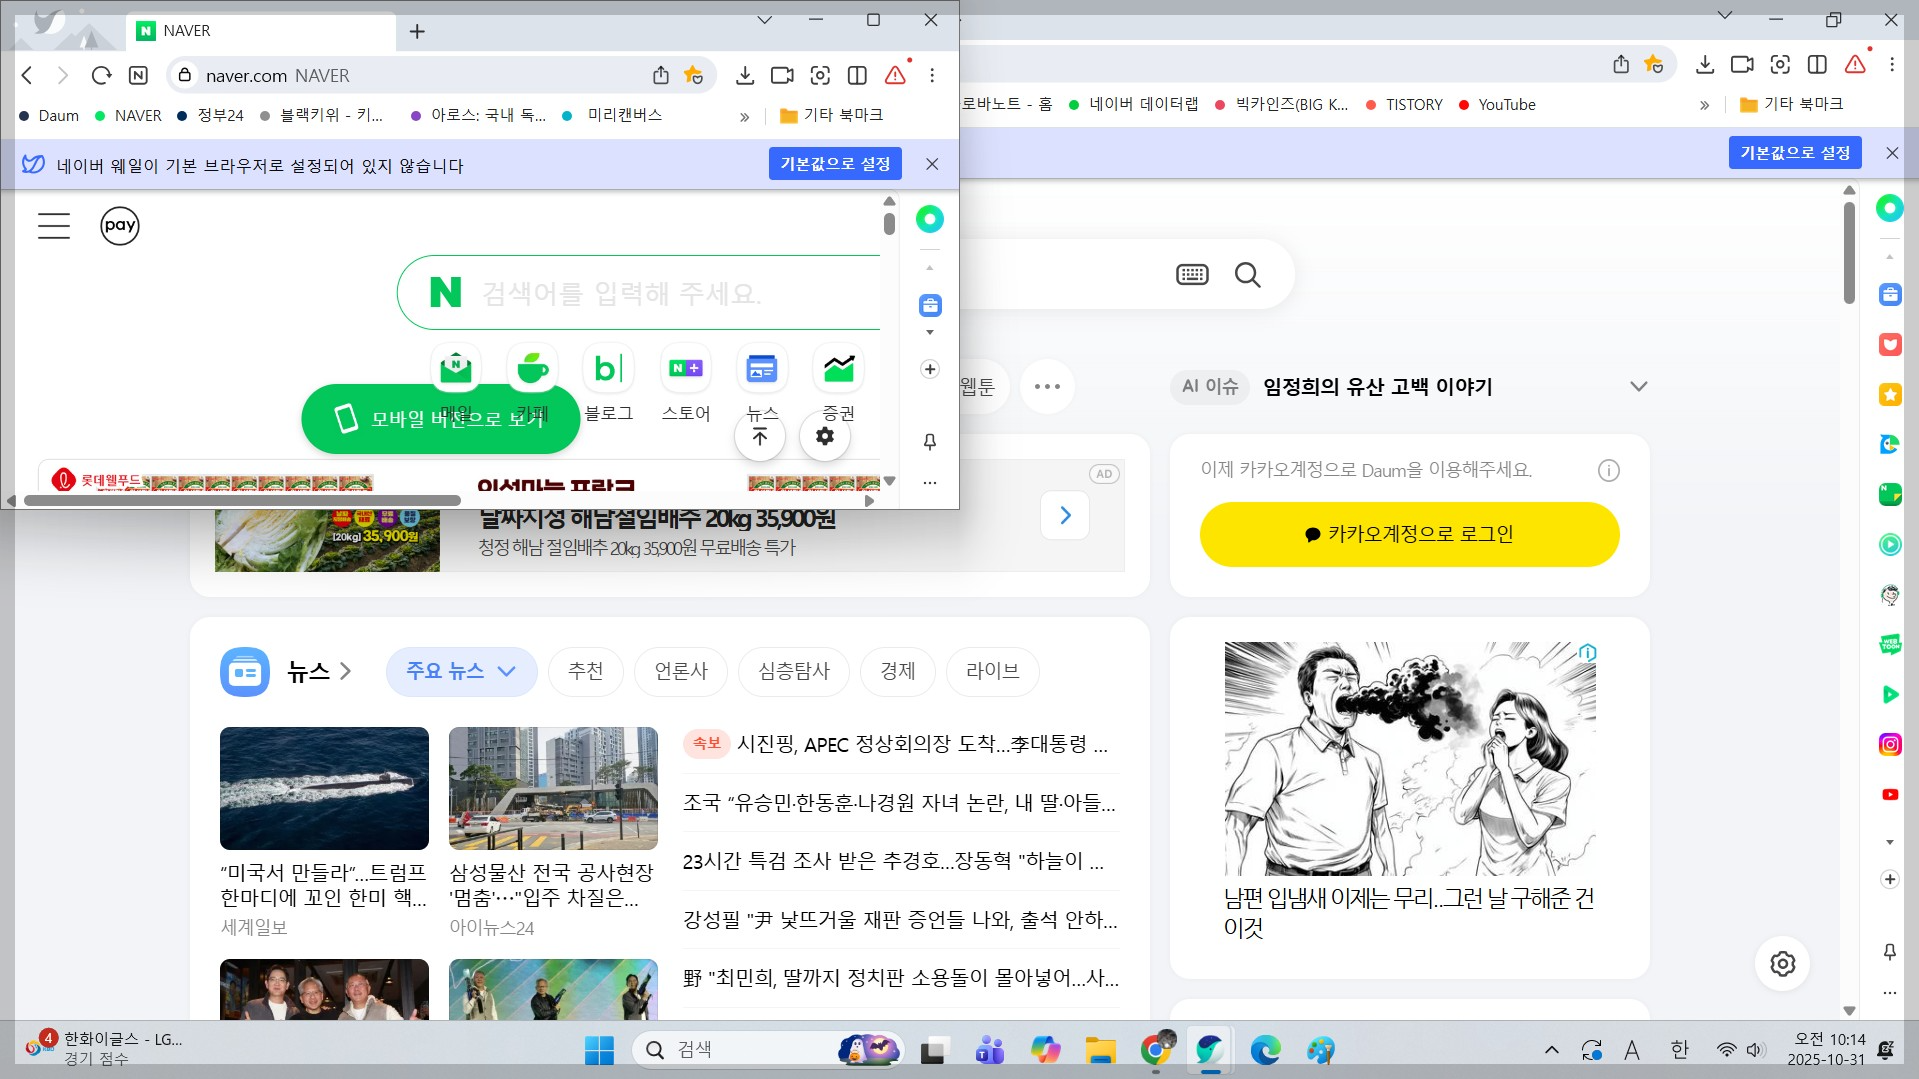This screenshot has width=1919, height=1079.
Task: Open YouTube from the Whale sidebar
Action: (x=1889, y=795)
